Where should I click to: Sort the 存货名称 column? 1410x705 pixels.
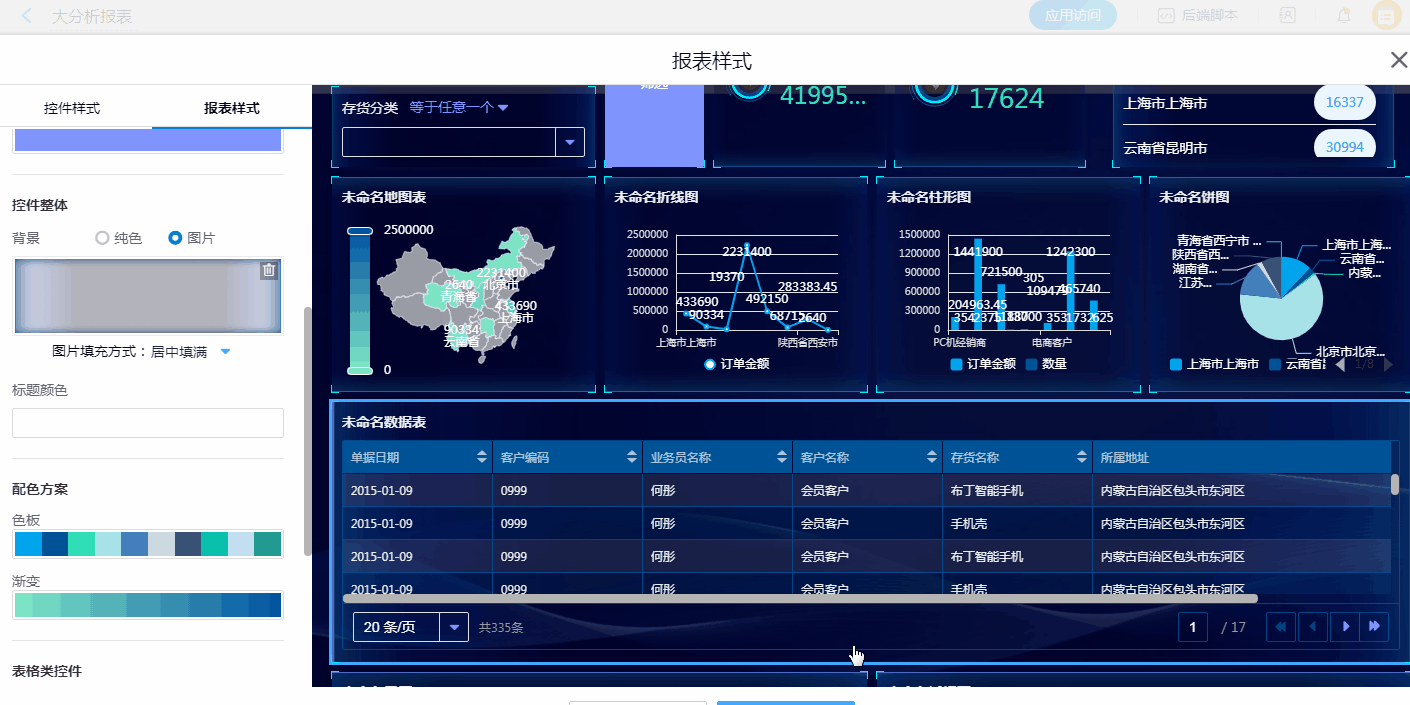coord(1082,457)
